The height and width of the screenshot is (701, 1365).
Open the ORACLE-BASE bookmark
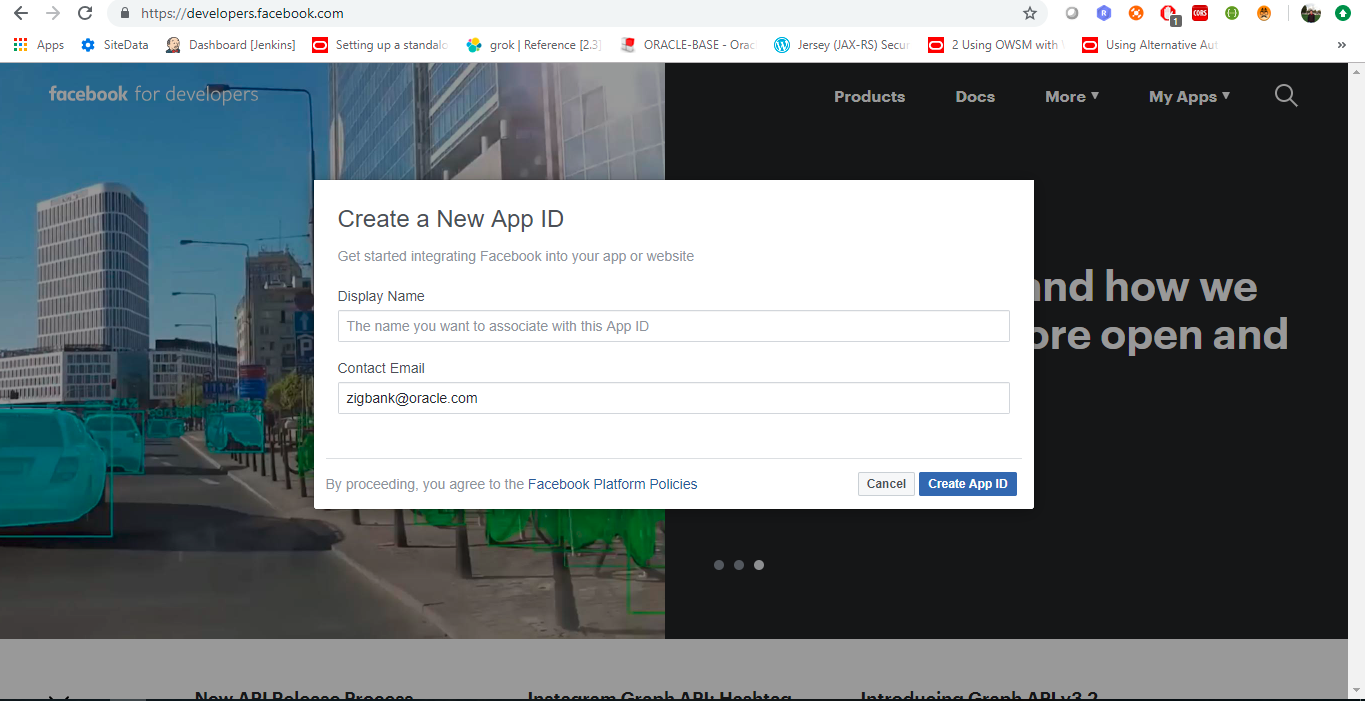(688, 45)
